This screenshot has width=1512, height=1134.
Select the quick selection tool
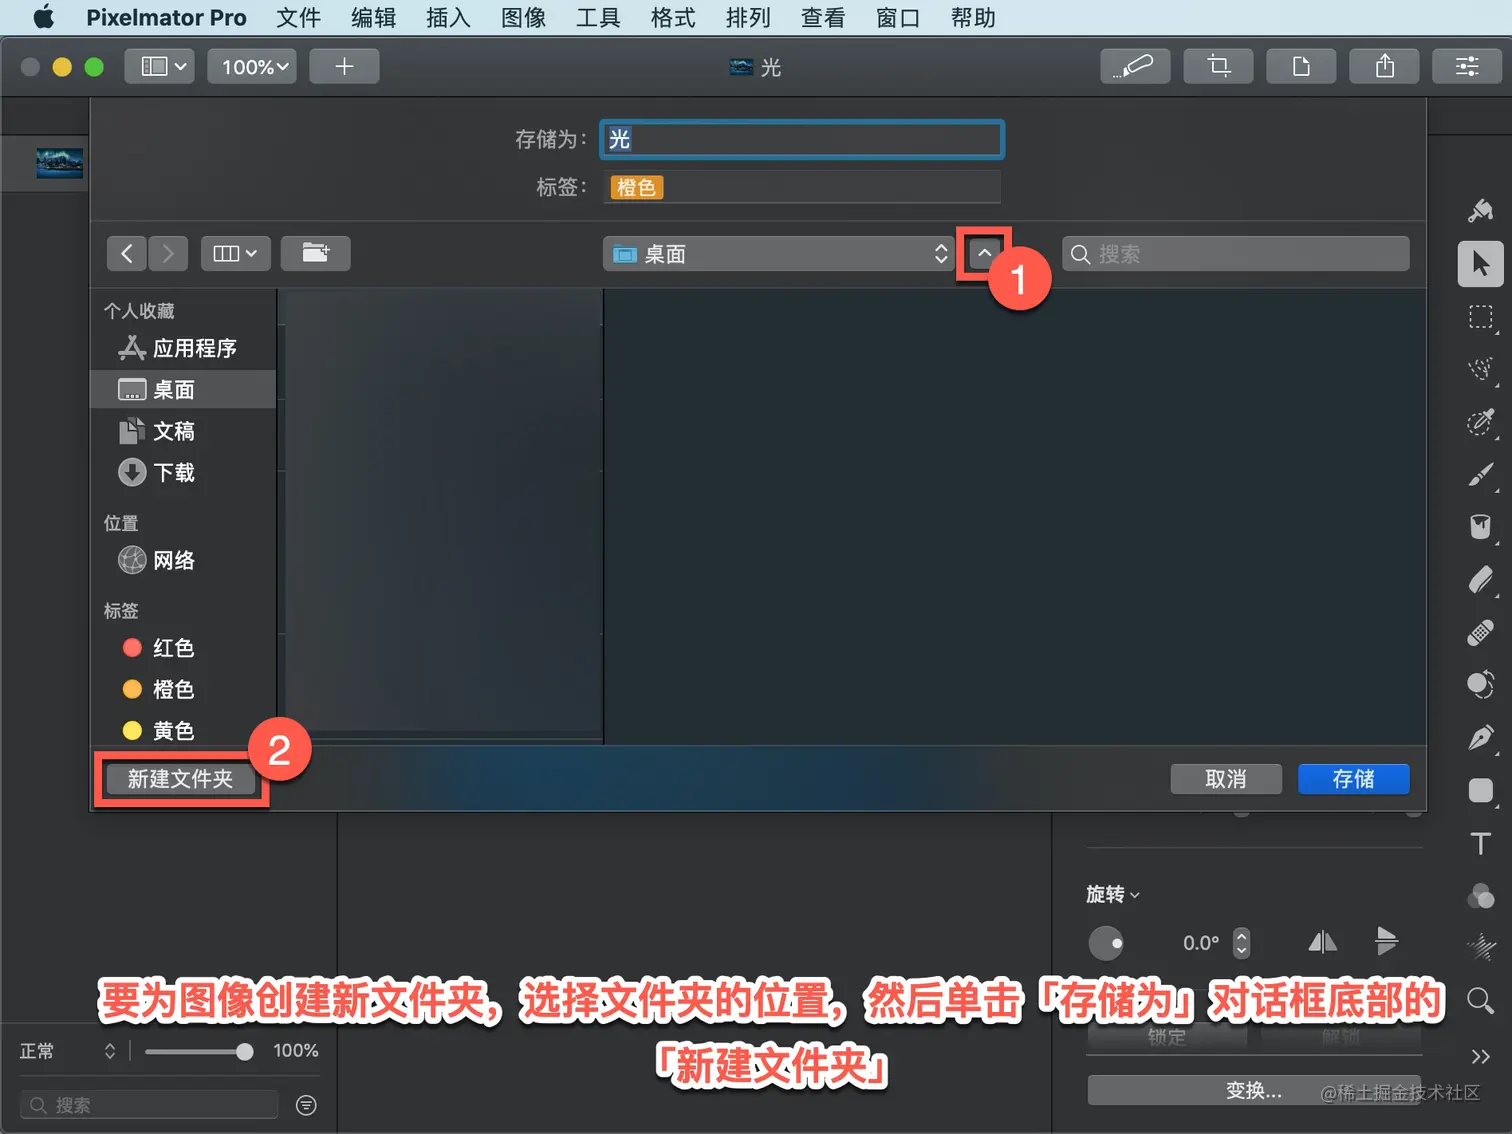pos(1481,369)
